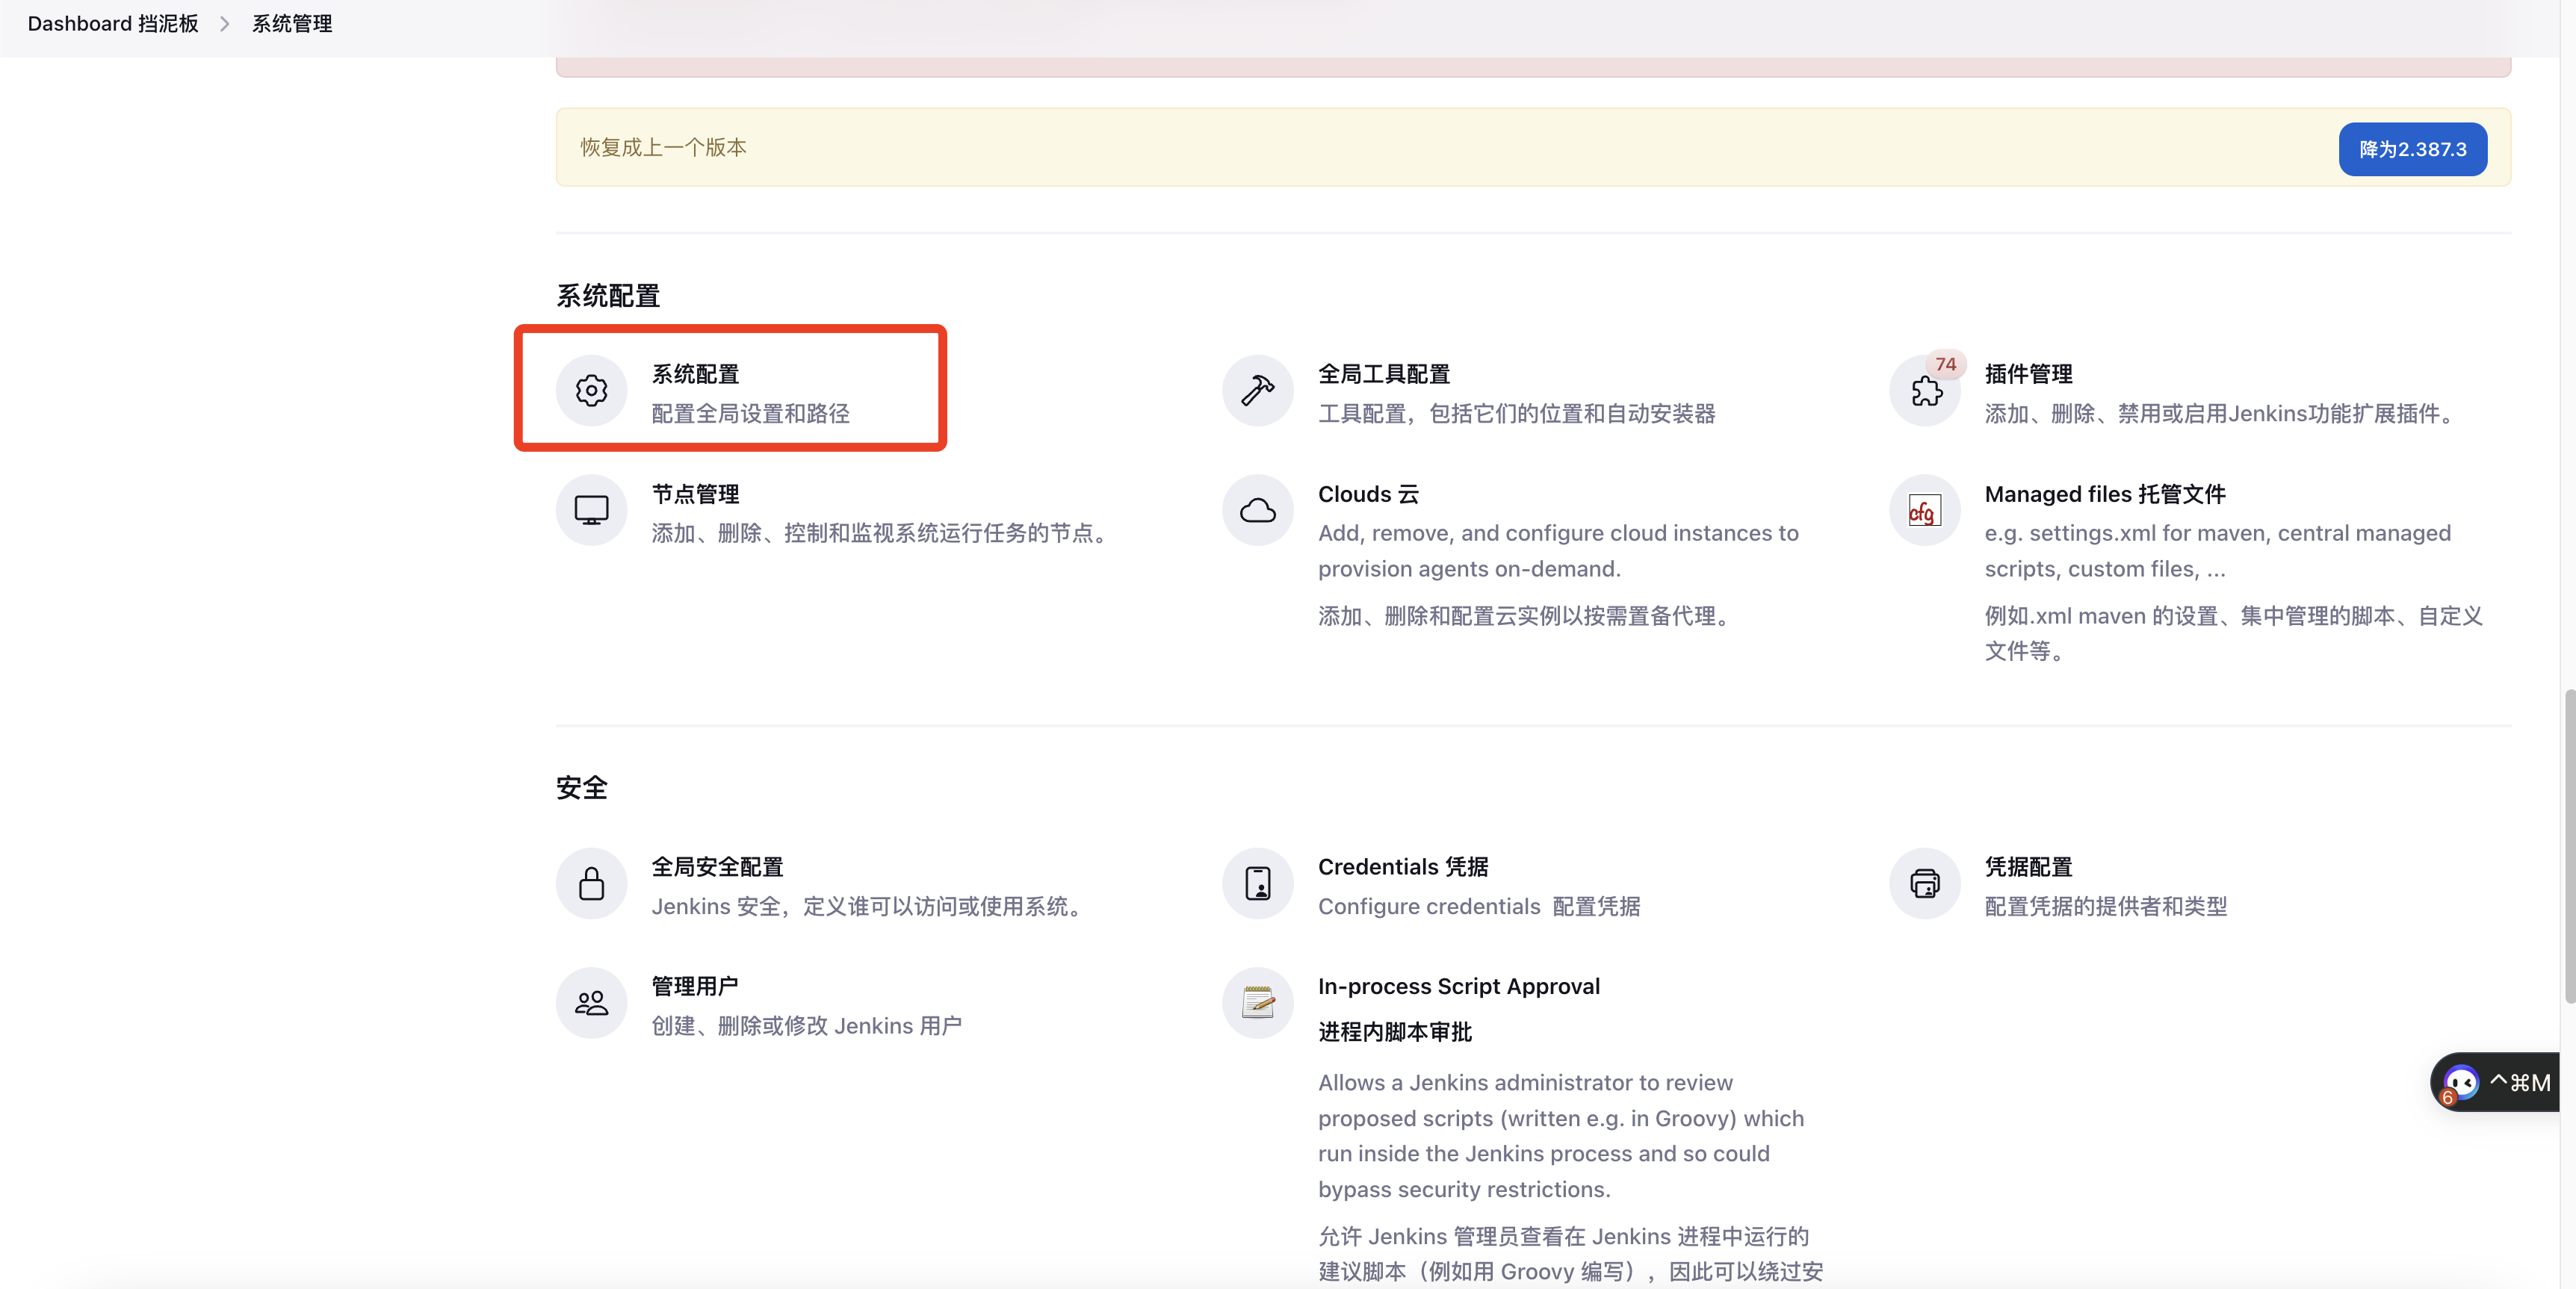This screenshot has width=2576, height=1289.
Task: Click the 74 plugin updates badge
Action: point(1945,364)
